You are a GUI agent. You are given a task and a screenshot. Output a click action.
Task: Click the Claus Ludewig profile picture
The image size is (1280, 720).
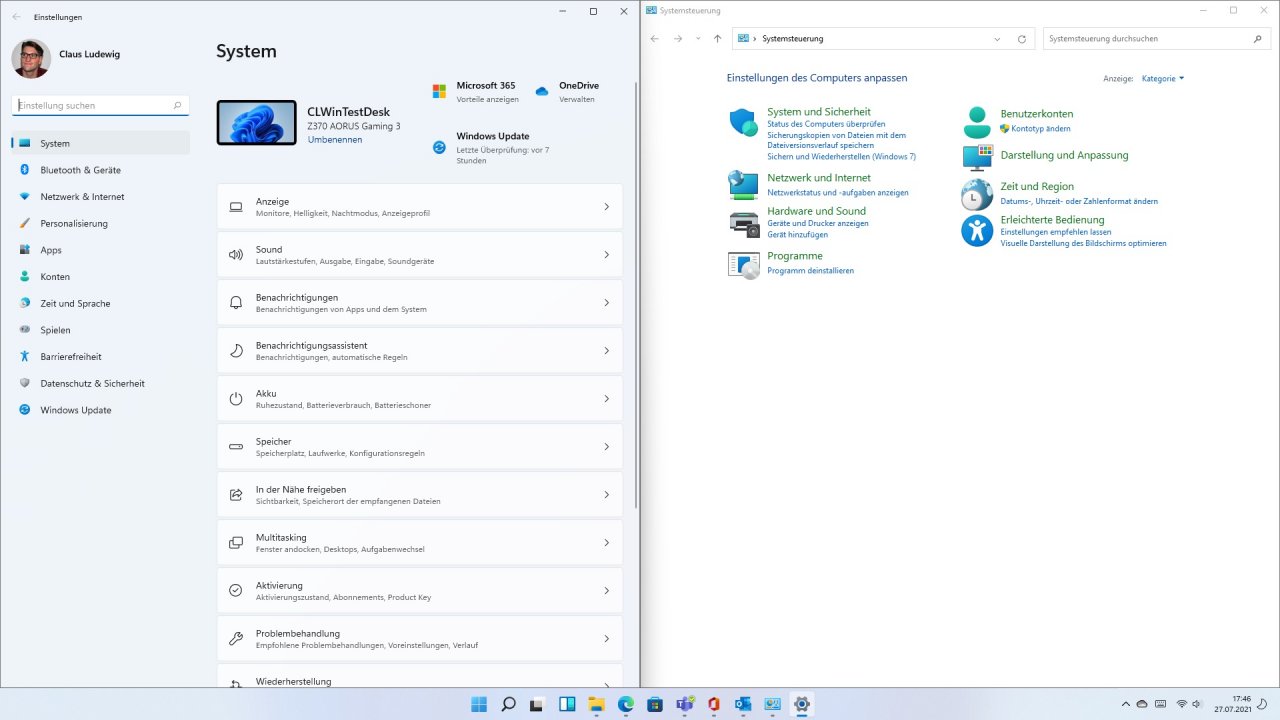[x=31, y=59]
